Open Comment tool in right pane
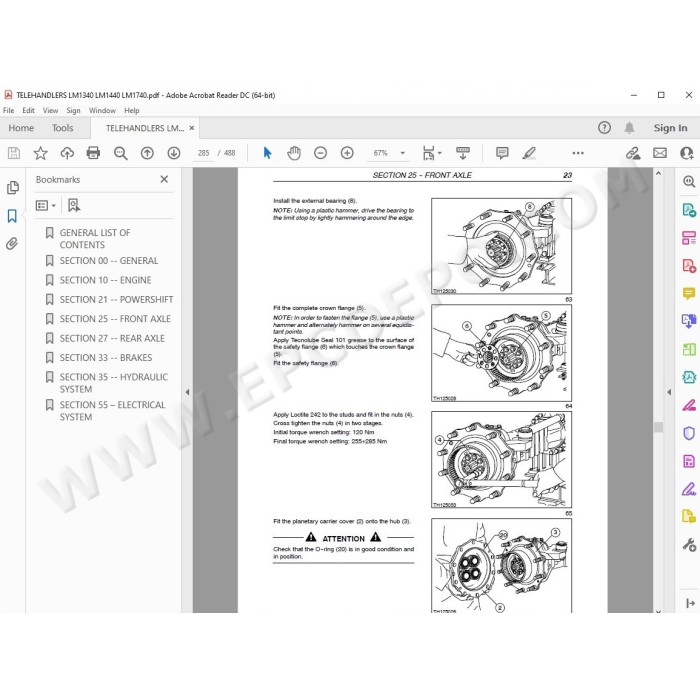This screenshot has height=700, width=700. 689,293
